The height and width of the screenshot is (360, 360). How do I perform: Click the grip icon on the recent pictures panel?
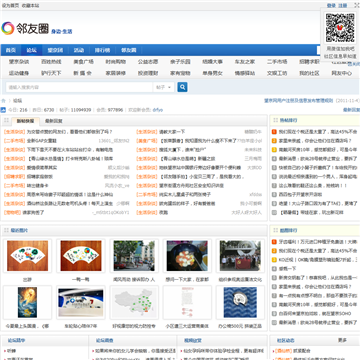pyautogui.click(x=6, y=230)
